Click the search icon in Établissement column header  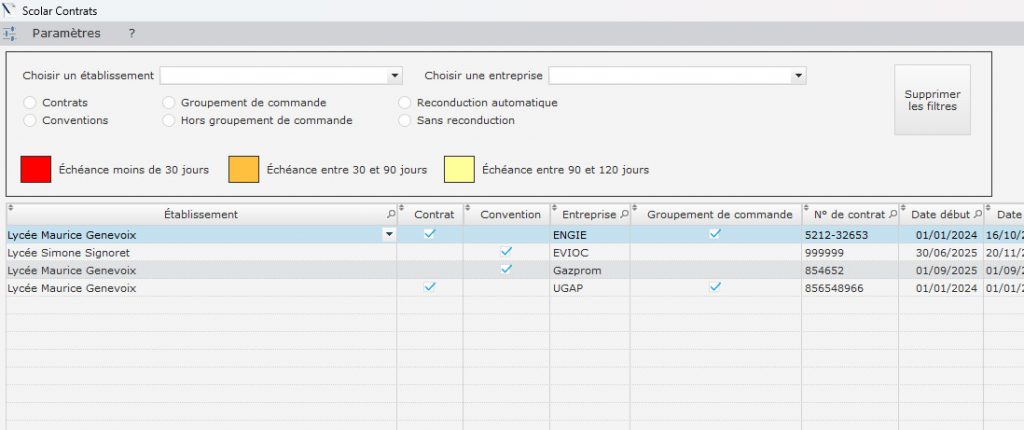[390, 214]
